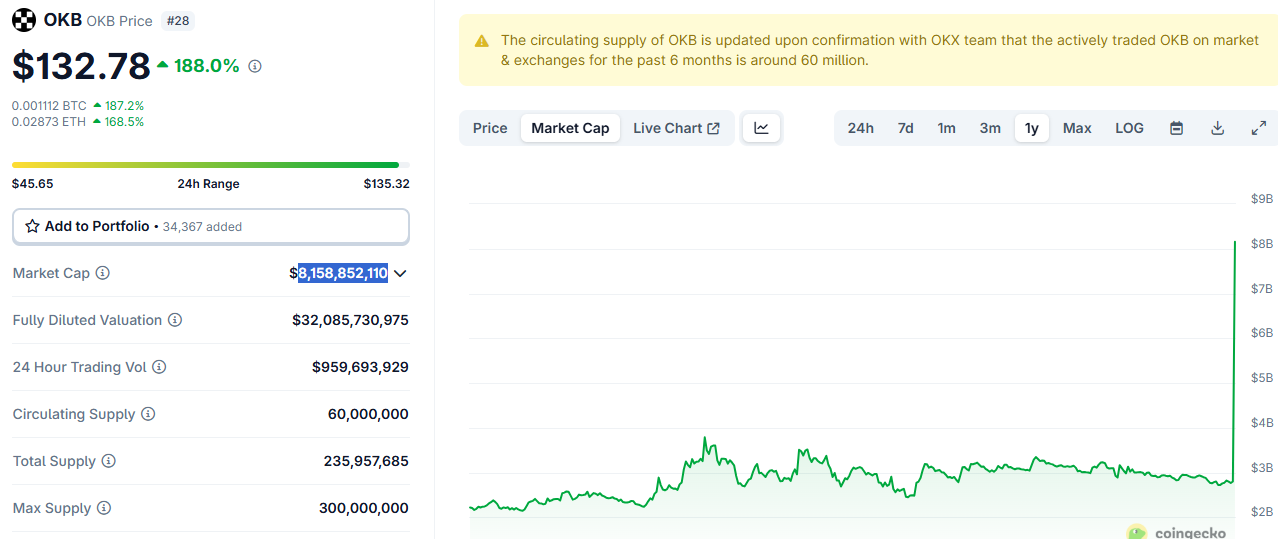Open the chart calendar date picker
This screenshot has height=539, width=1278.
[1177, 128]
